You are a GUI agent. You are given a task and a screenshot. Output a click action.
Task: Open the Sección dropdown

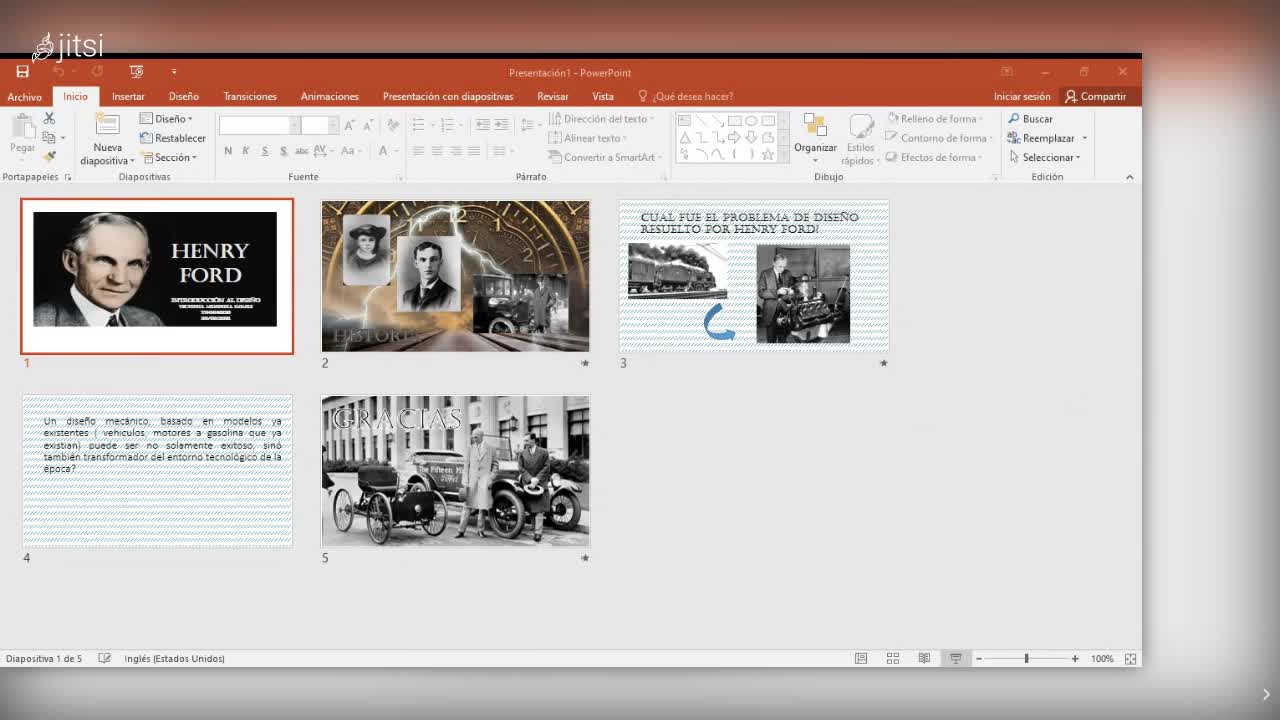coord(169,157)
